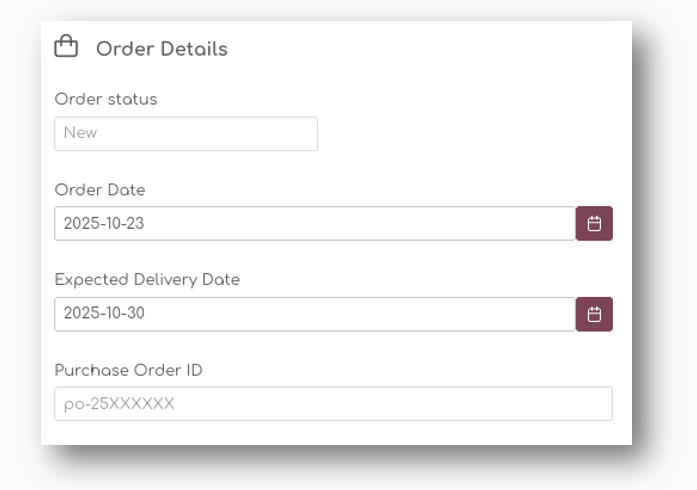This screenshot has height=490, width=697.
Task: Open the Expected Delivery Date calendar picker
Action: pos(594,314)
